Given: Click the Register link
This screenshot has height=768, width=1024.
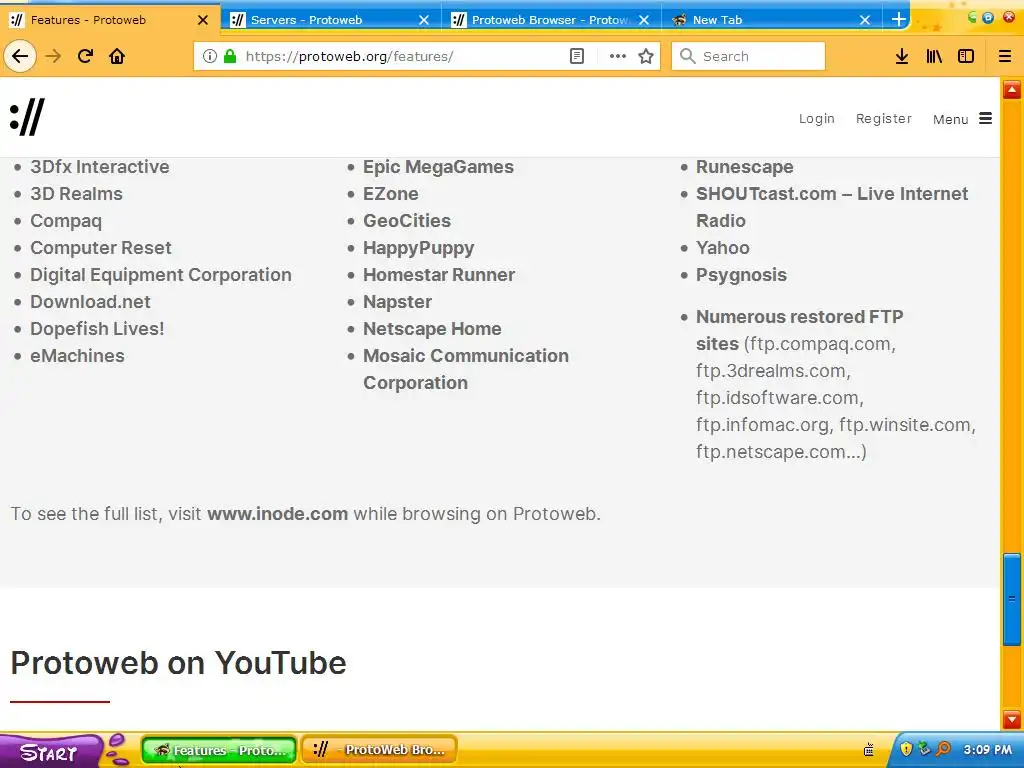Looking at the screenshot, I should pos(884,119).
